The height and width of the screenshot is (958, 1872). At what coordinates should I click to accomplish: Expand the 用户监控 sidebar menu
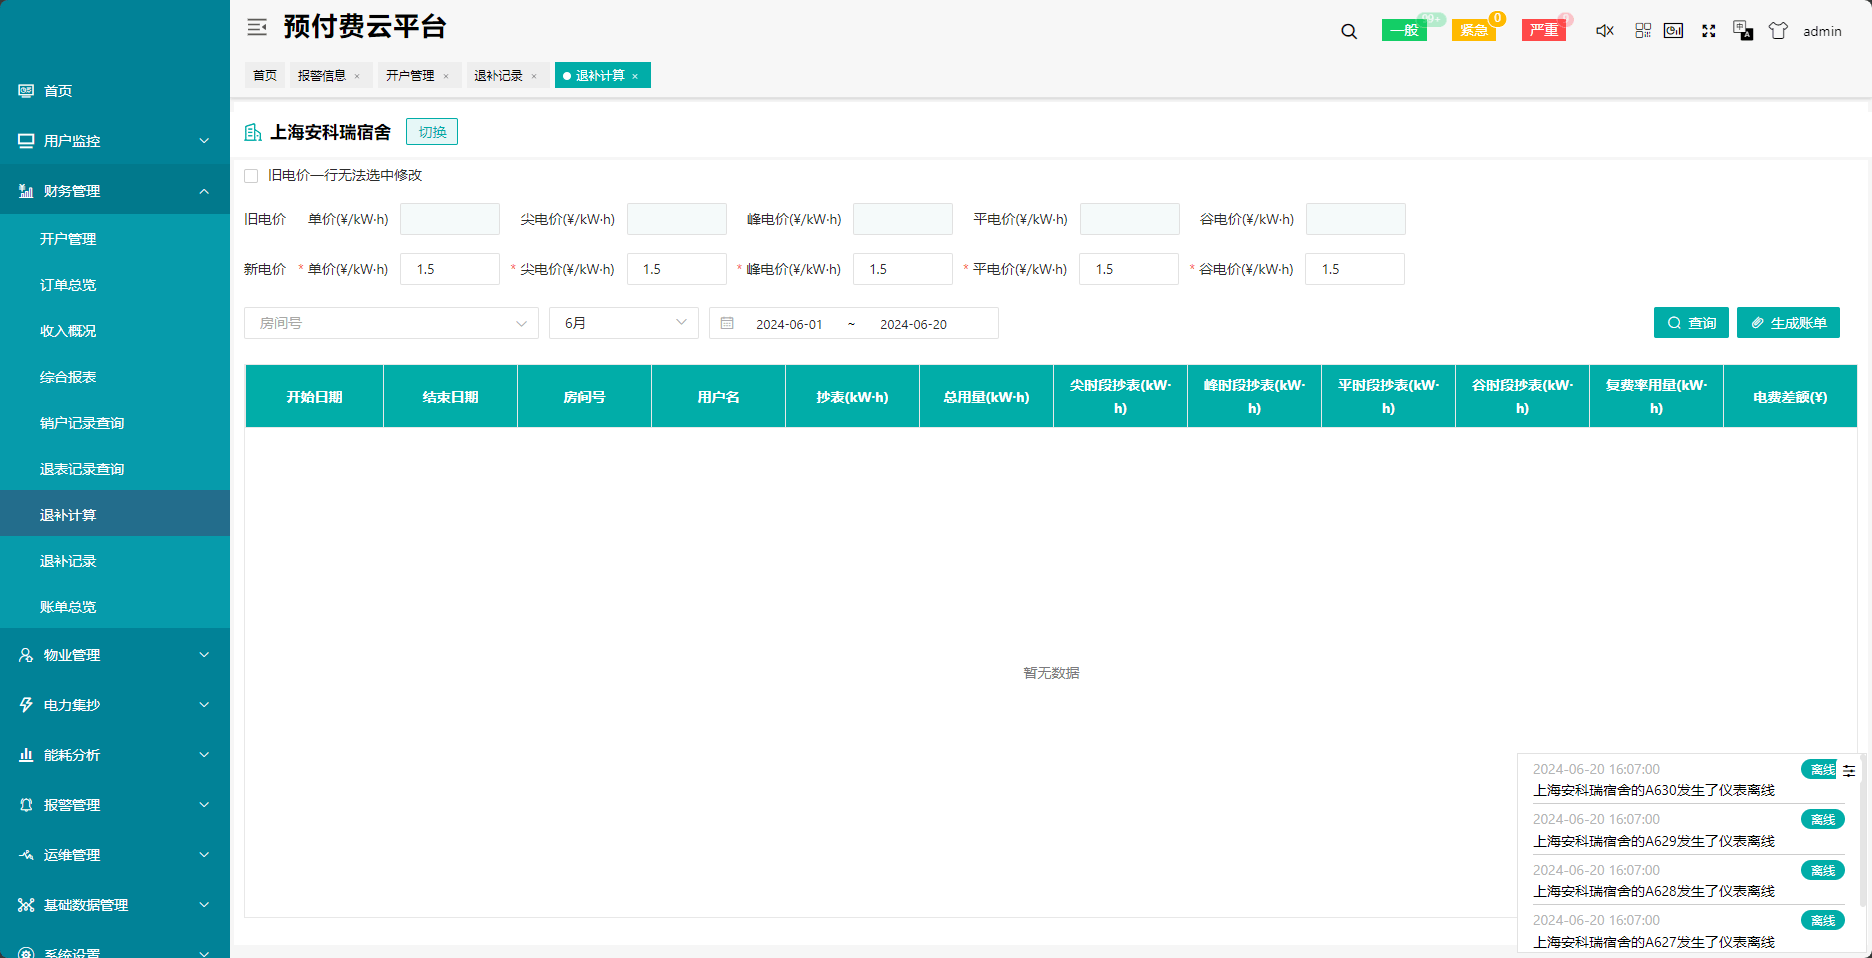(x=115, y=141)
